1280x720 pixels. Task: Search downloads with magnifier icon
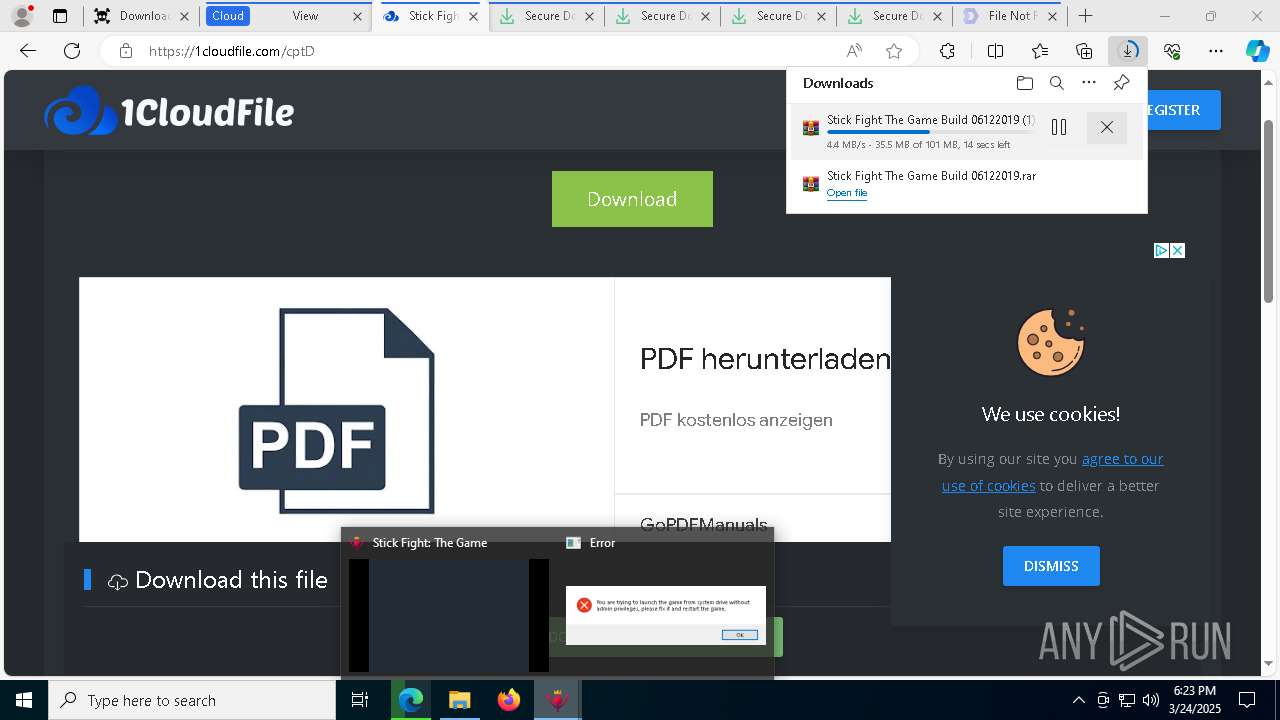click(1056, 83)
